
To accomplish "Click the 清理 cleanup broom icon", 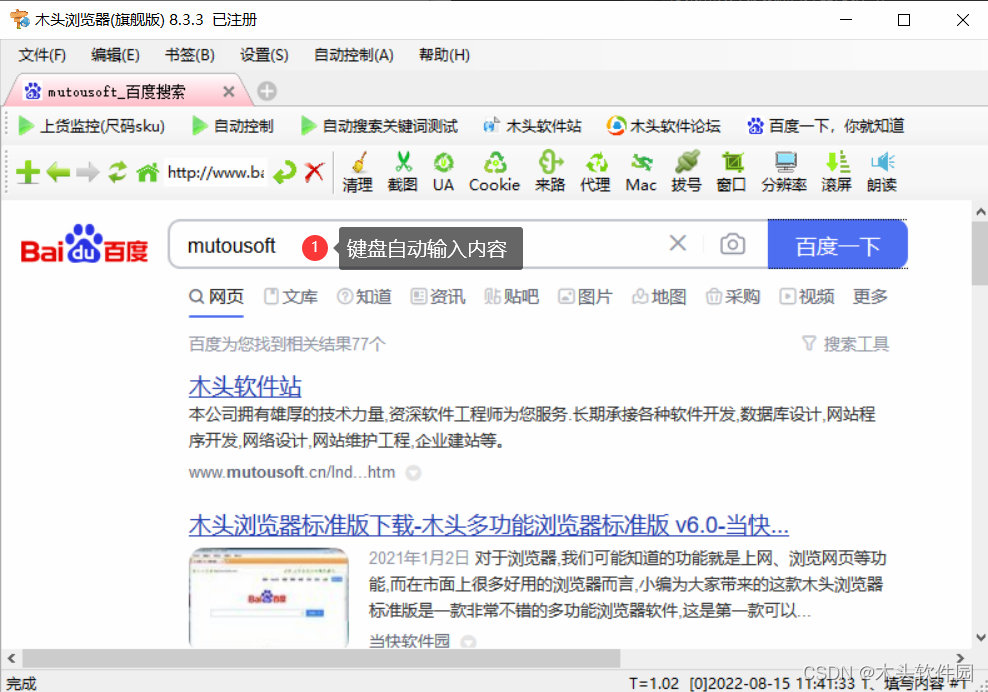I will (357, 171).
